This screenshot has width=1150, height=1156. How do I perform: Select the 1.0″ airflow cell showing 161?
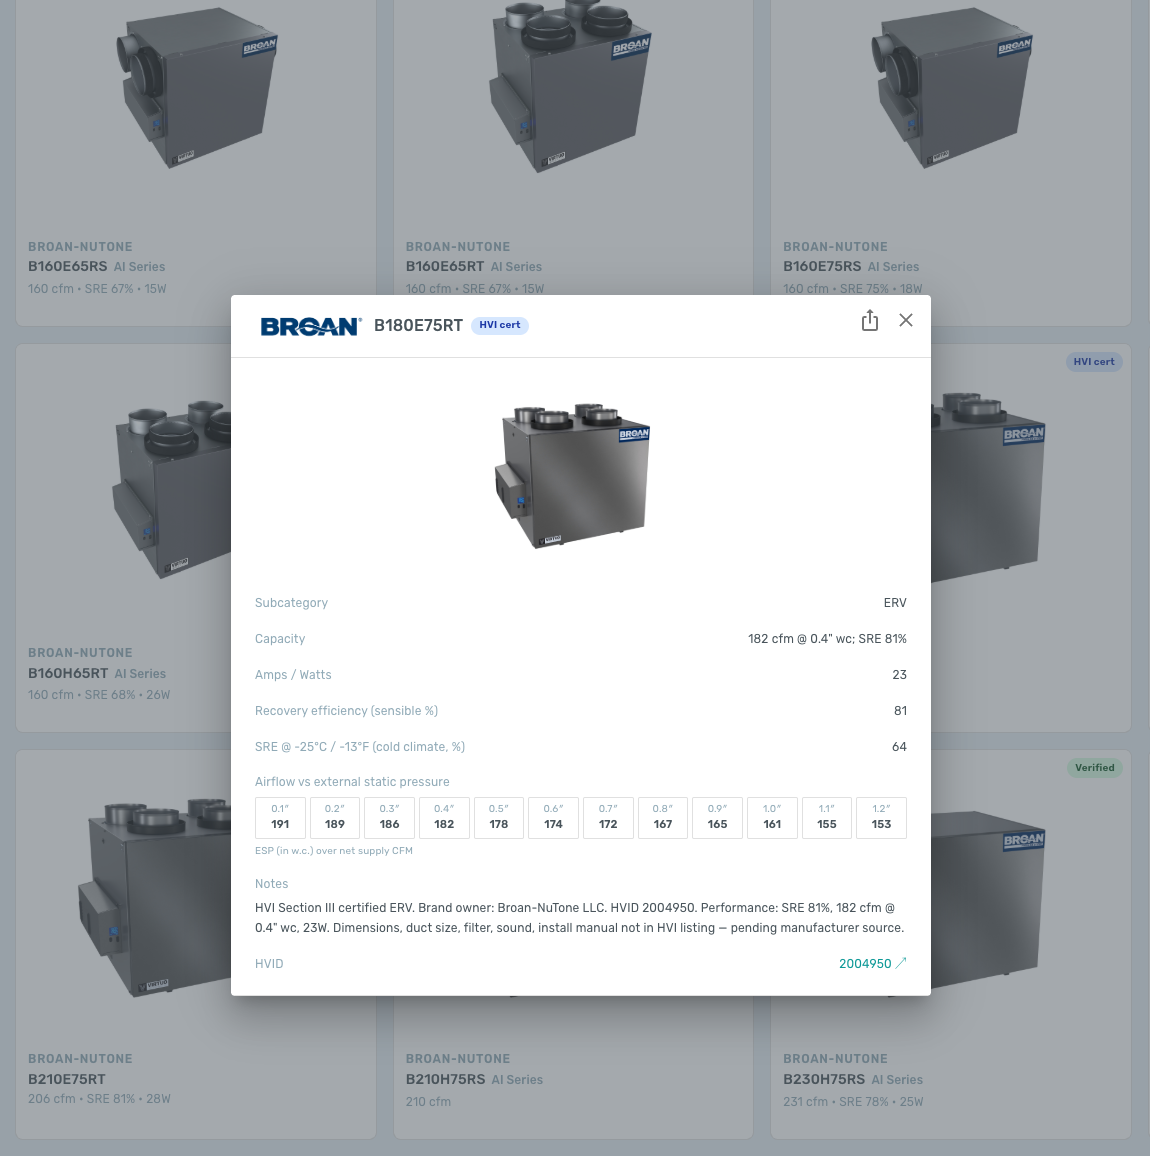pyautogui.click(x=772, y=818)
